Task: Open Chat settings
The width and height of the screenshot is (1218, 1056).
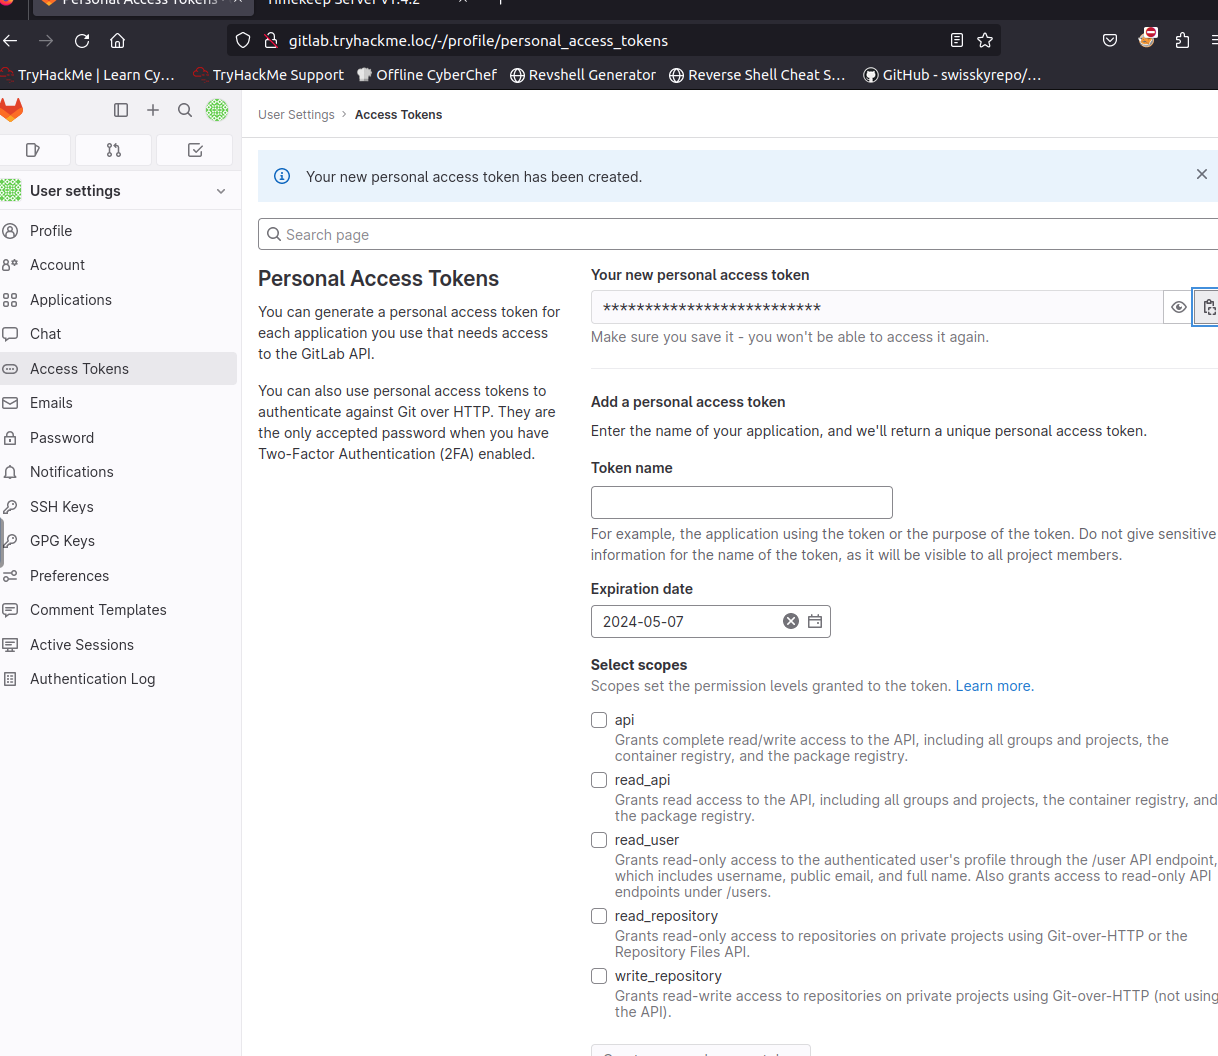Action: [118, 334]
